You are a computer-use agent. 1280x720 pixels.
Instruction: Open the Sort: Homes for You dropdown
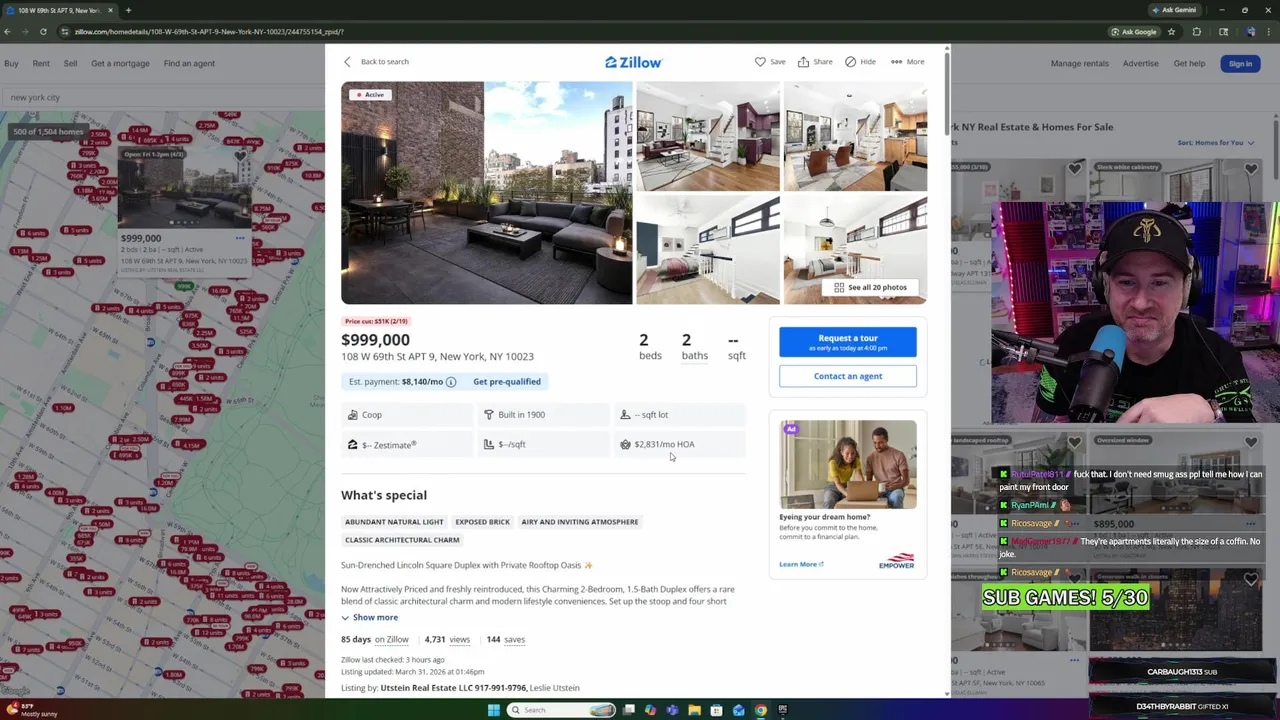pyautogui.click(x=1215, y=143)
